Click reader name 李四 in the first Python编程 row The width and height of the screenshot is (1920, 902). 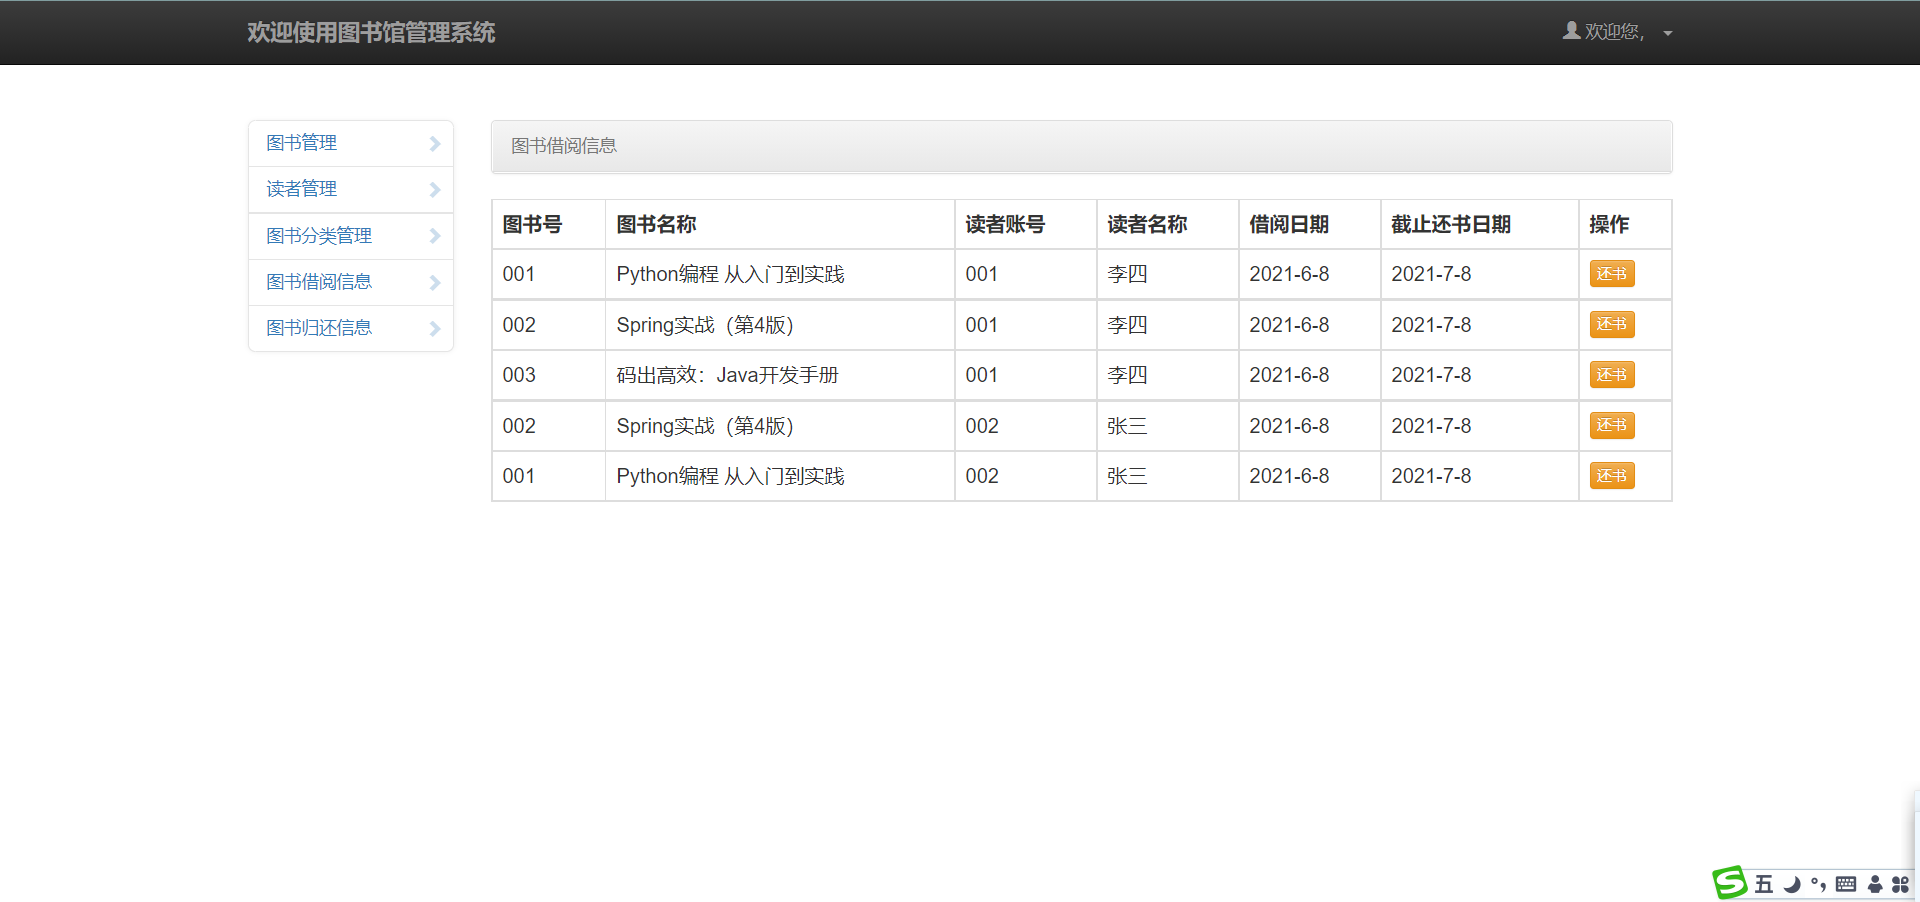[x=1127, y=274]
